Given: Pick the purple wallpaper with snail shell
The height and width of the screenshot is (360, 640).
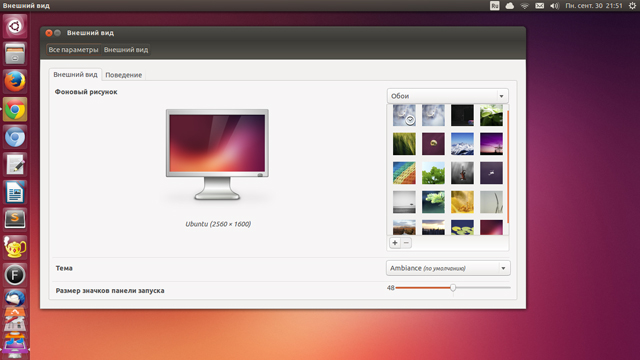Looking at the screenshot, I should point(433,144).
